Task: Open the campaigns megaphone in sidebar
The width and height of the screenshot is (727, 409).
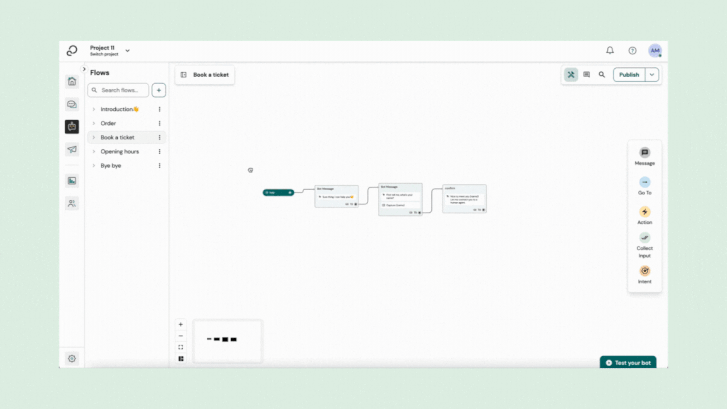Action: 72,150
